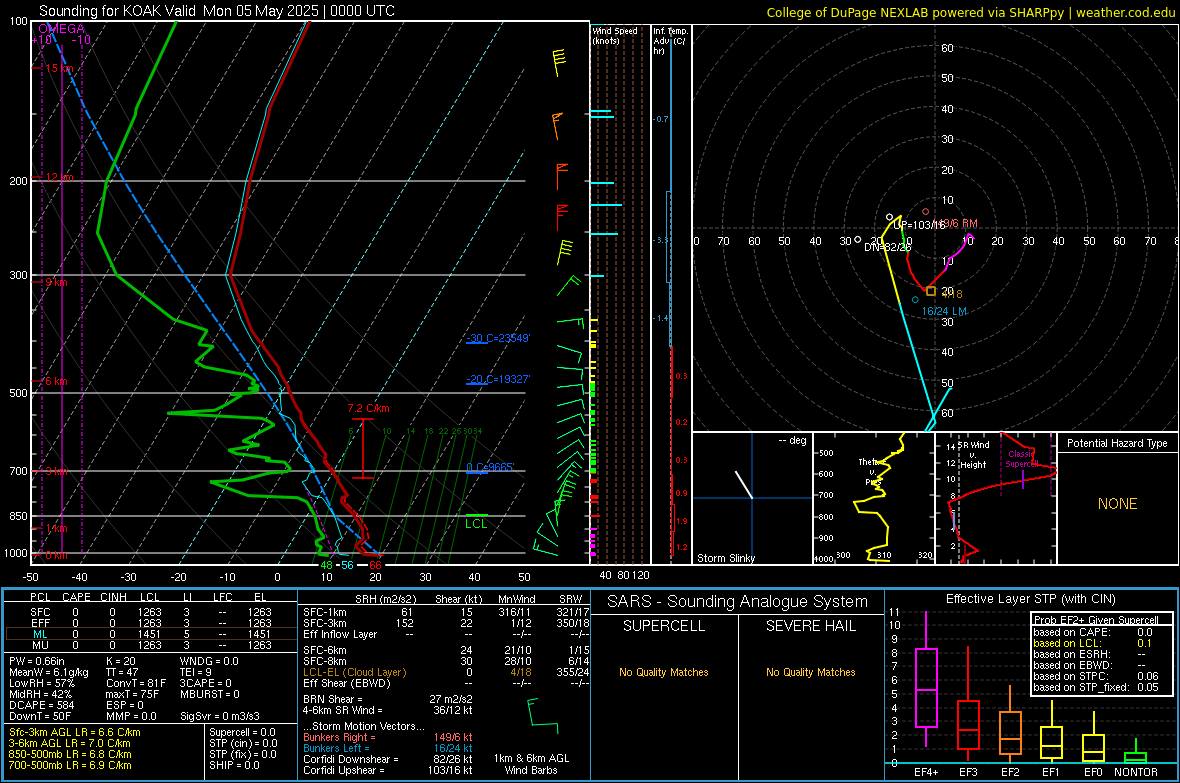The height and width of the screenshot is (783, 1180).
Task: Select the '15 km' height marker
Action: tap(59, 68)
